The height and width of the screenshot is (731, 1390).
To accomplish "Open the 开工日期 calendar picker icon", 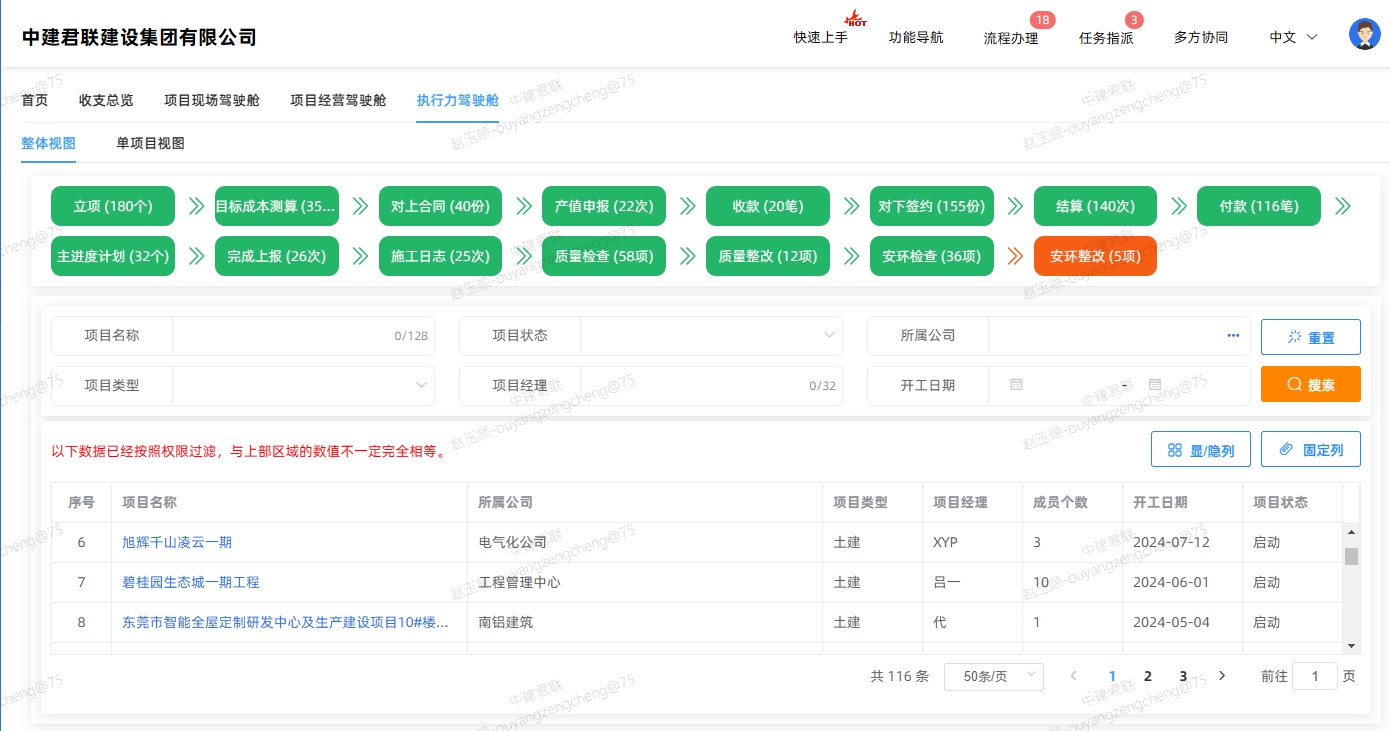I will 1016,385.
